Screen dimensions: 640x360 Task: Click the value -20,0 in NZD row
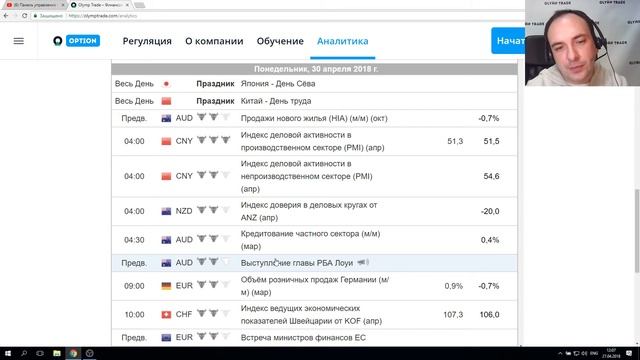pyautogui.click(x=490, y=211)
